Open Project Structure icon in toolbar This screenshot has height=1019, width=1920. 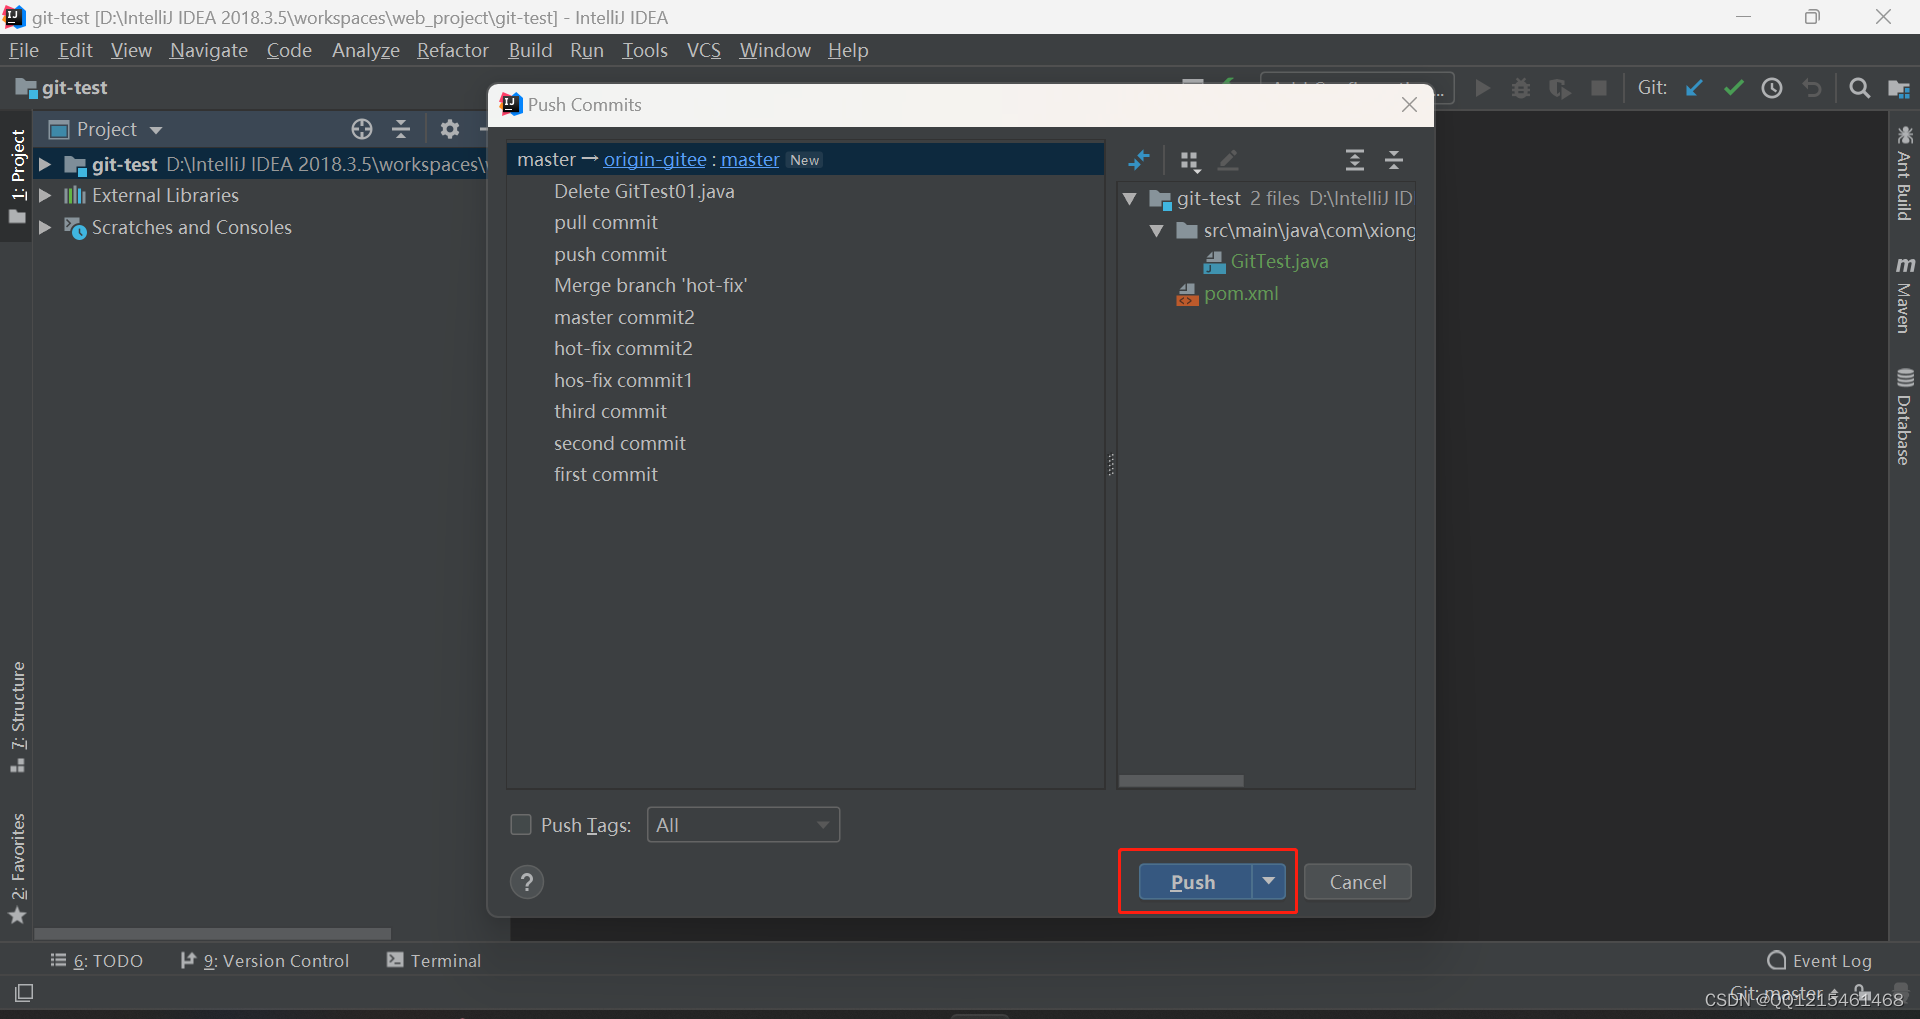click(x=1899, y=88)
